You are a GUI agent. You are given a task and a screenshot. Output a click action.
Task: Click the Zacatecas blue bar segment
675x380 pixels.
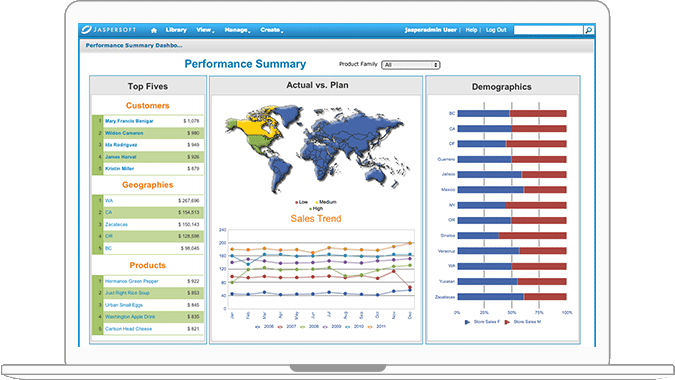coord(491,297)
